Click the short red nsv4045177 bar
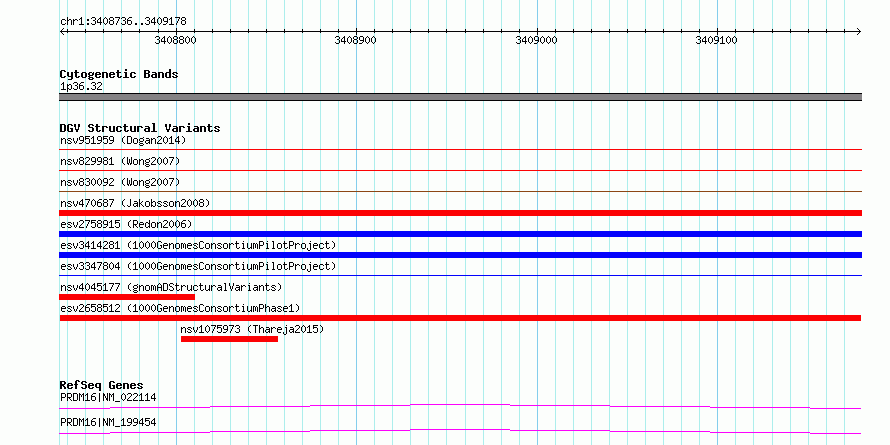The width and height of the screenshot is (890, 445). (127, 297)
